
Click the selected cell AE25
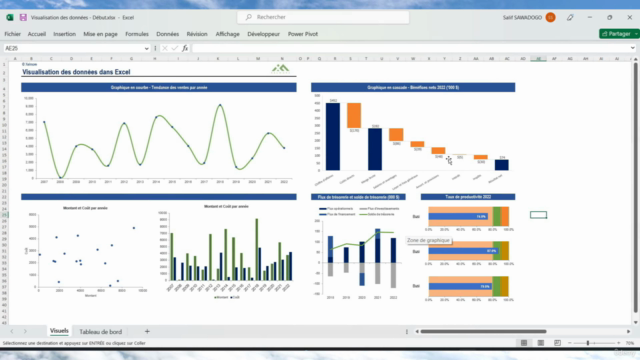coord(538,215)
